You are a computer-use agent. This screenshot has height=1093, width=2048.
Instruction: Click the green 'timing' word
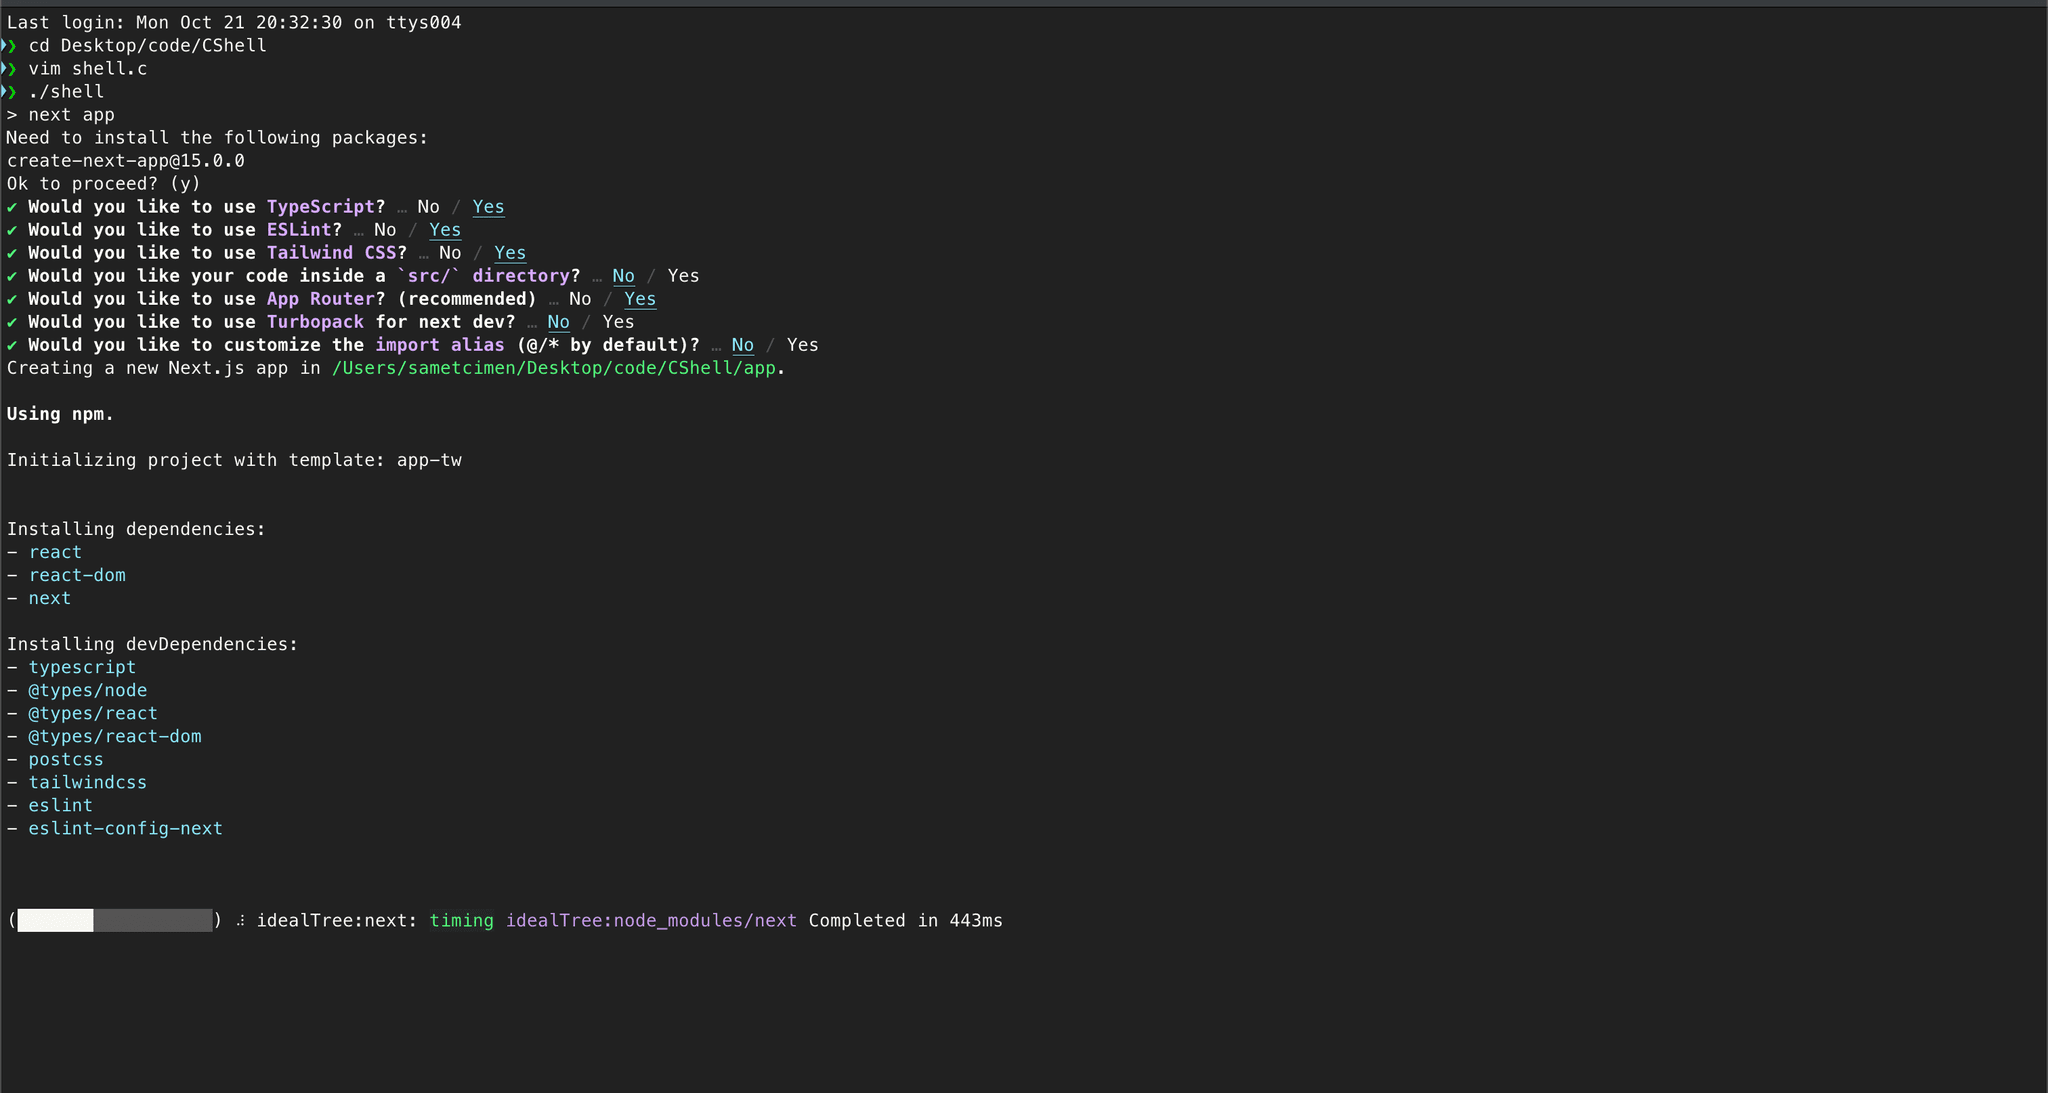pyautogui.click(x=462, y=920)
